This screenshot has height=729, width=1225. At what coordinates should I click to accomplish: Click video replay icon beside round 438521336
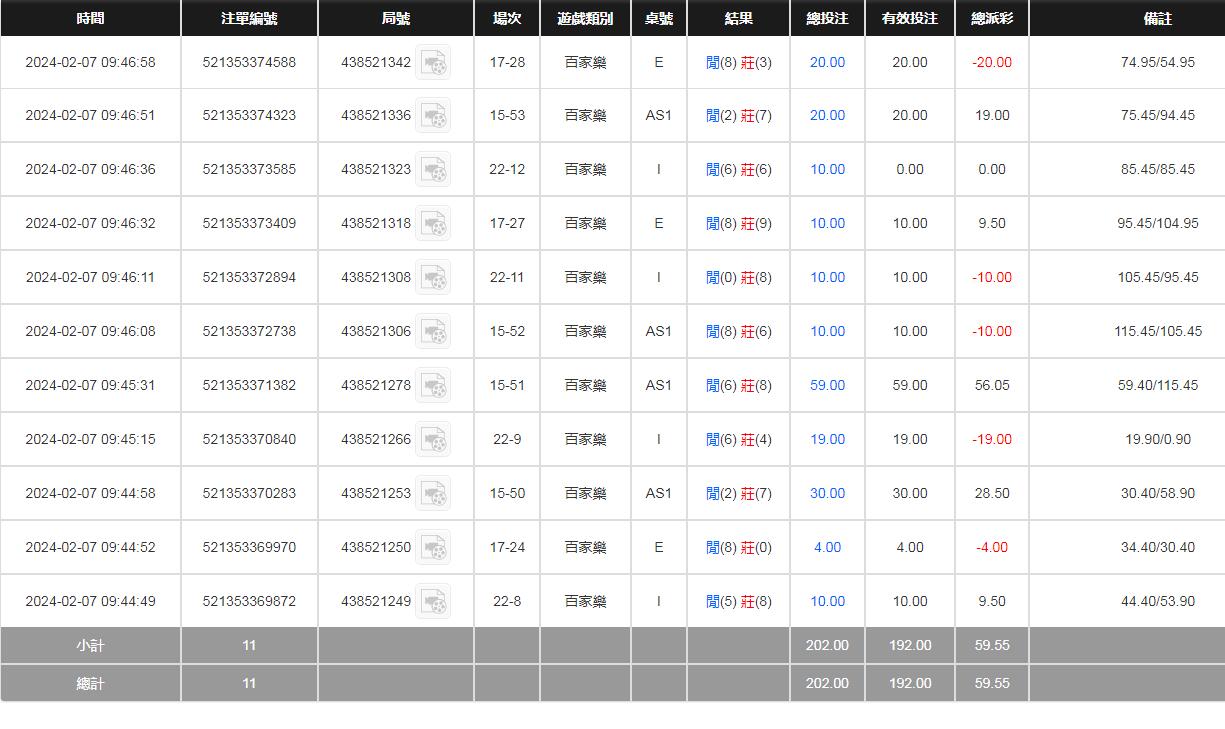[433, 116]
